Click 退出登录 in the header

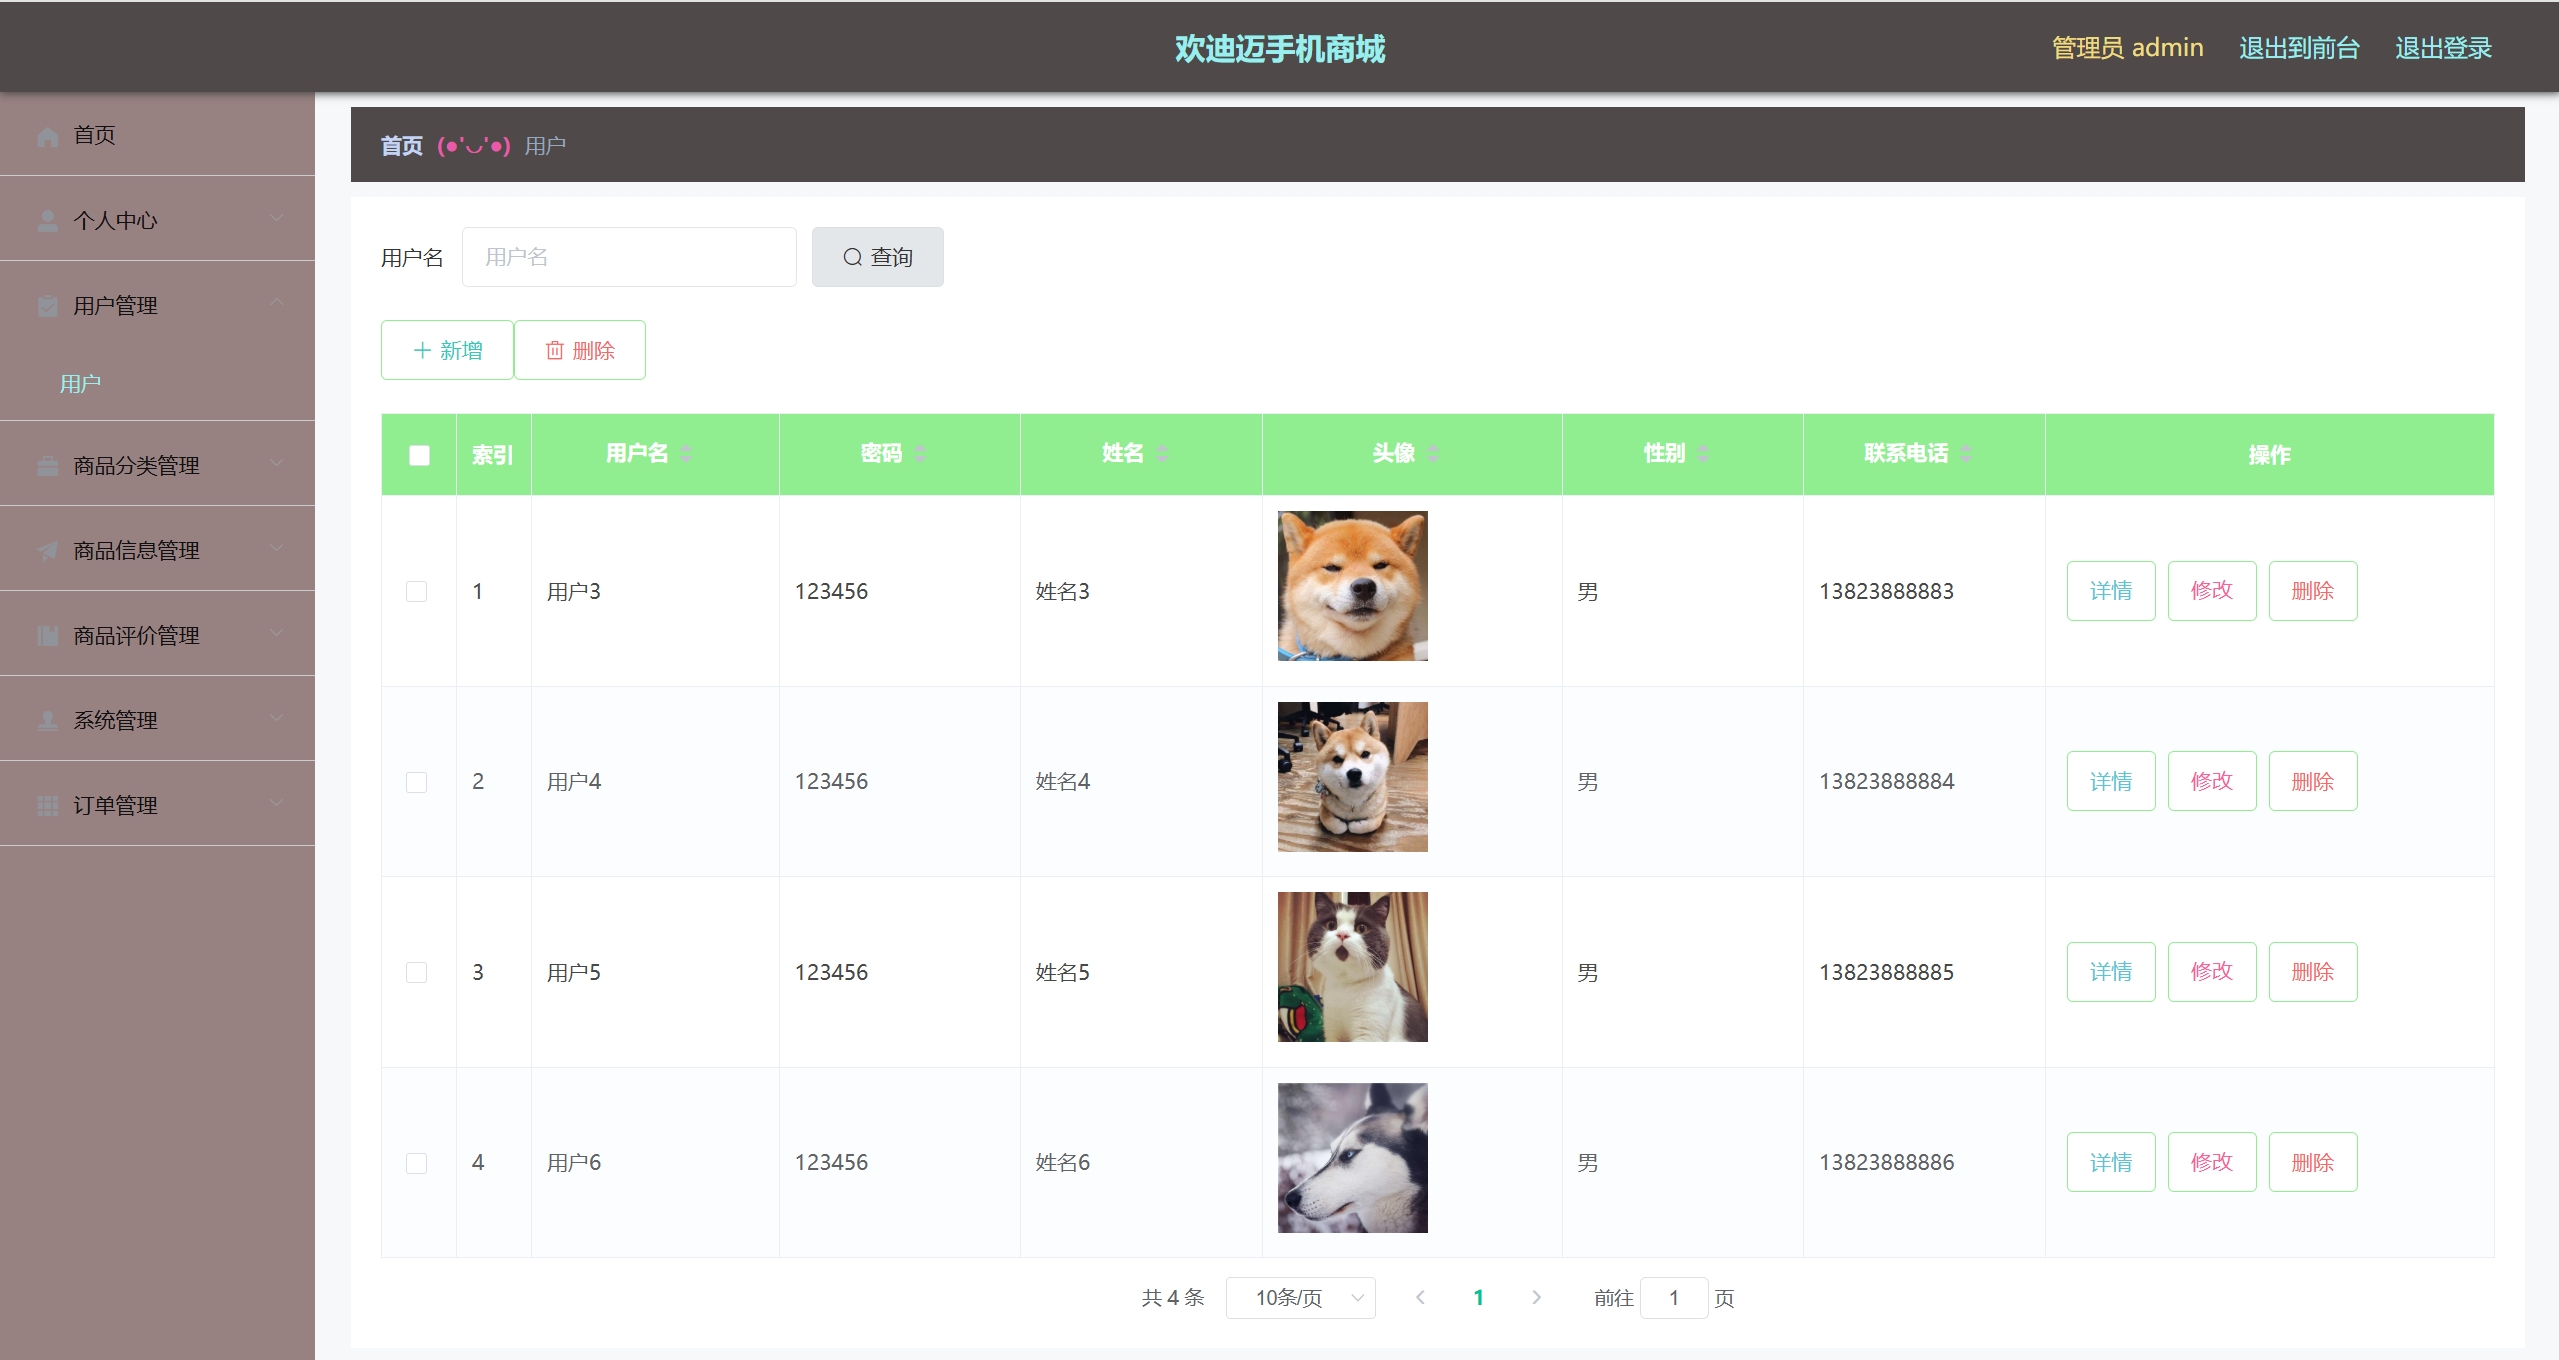tap(2443, 48)
